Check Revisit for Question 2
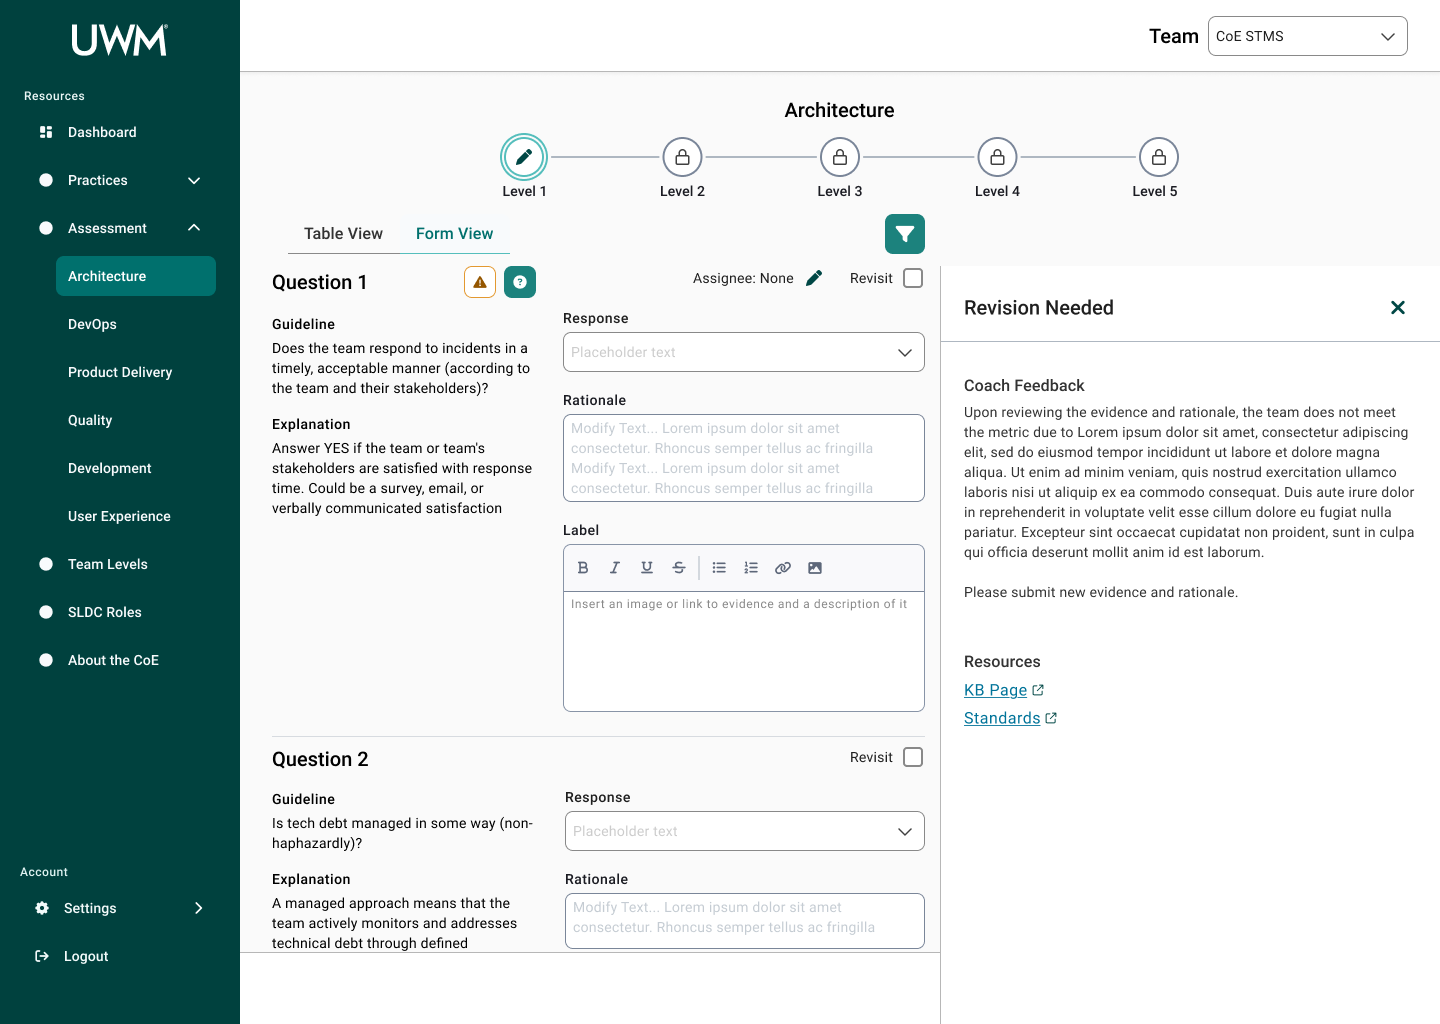 click(913, 757)
